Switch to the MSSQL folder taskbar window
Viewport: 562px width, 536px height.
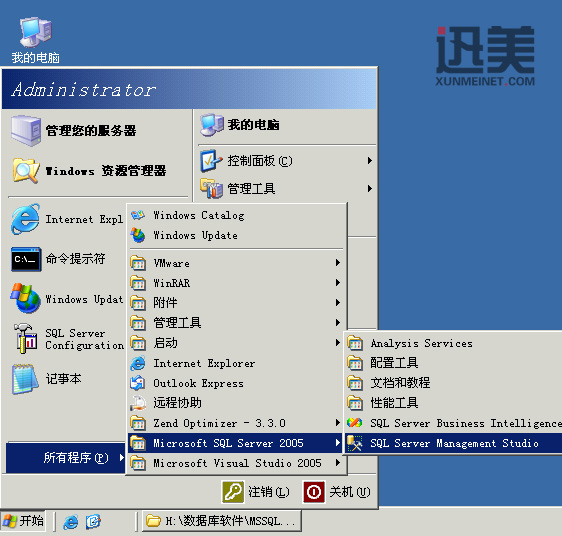pyautogui.click(x=222, y=521)
